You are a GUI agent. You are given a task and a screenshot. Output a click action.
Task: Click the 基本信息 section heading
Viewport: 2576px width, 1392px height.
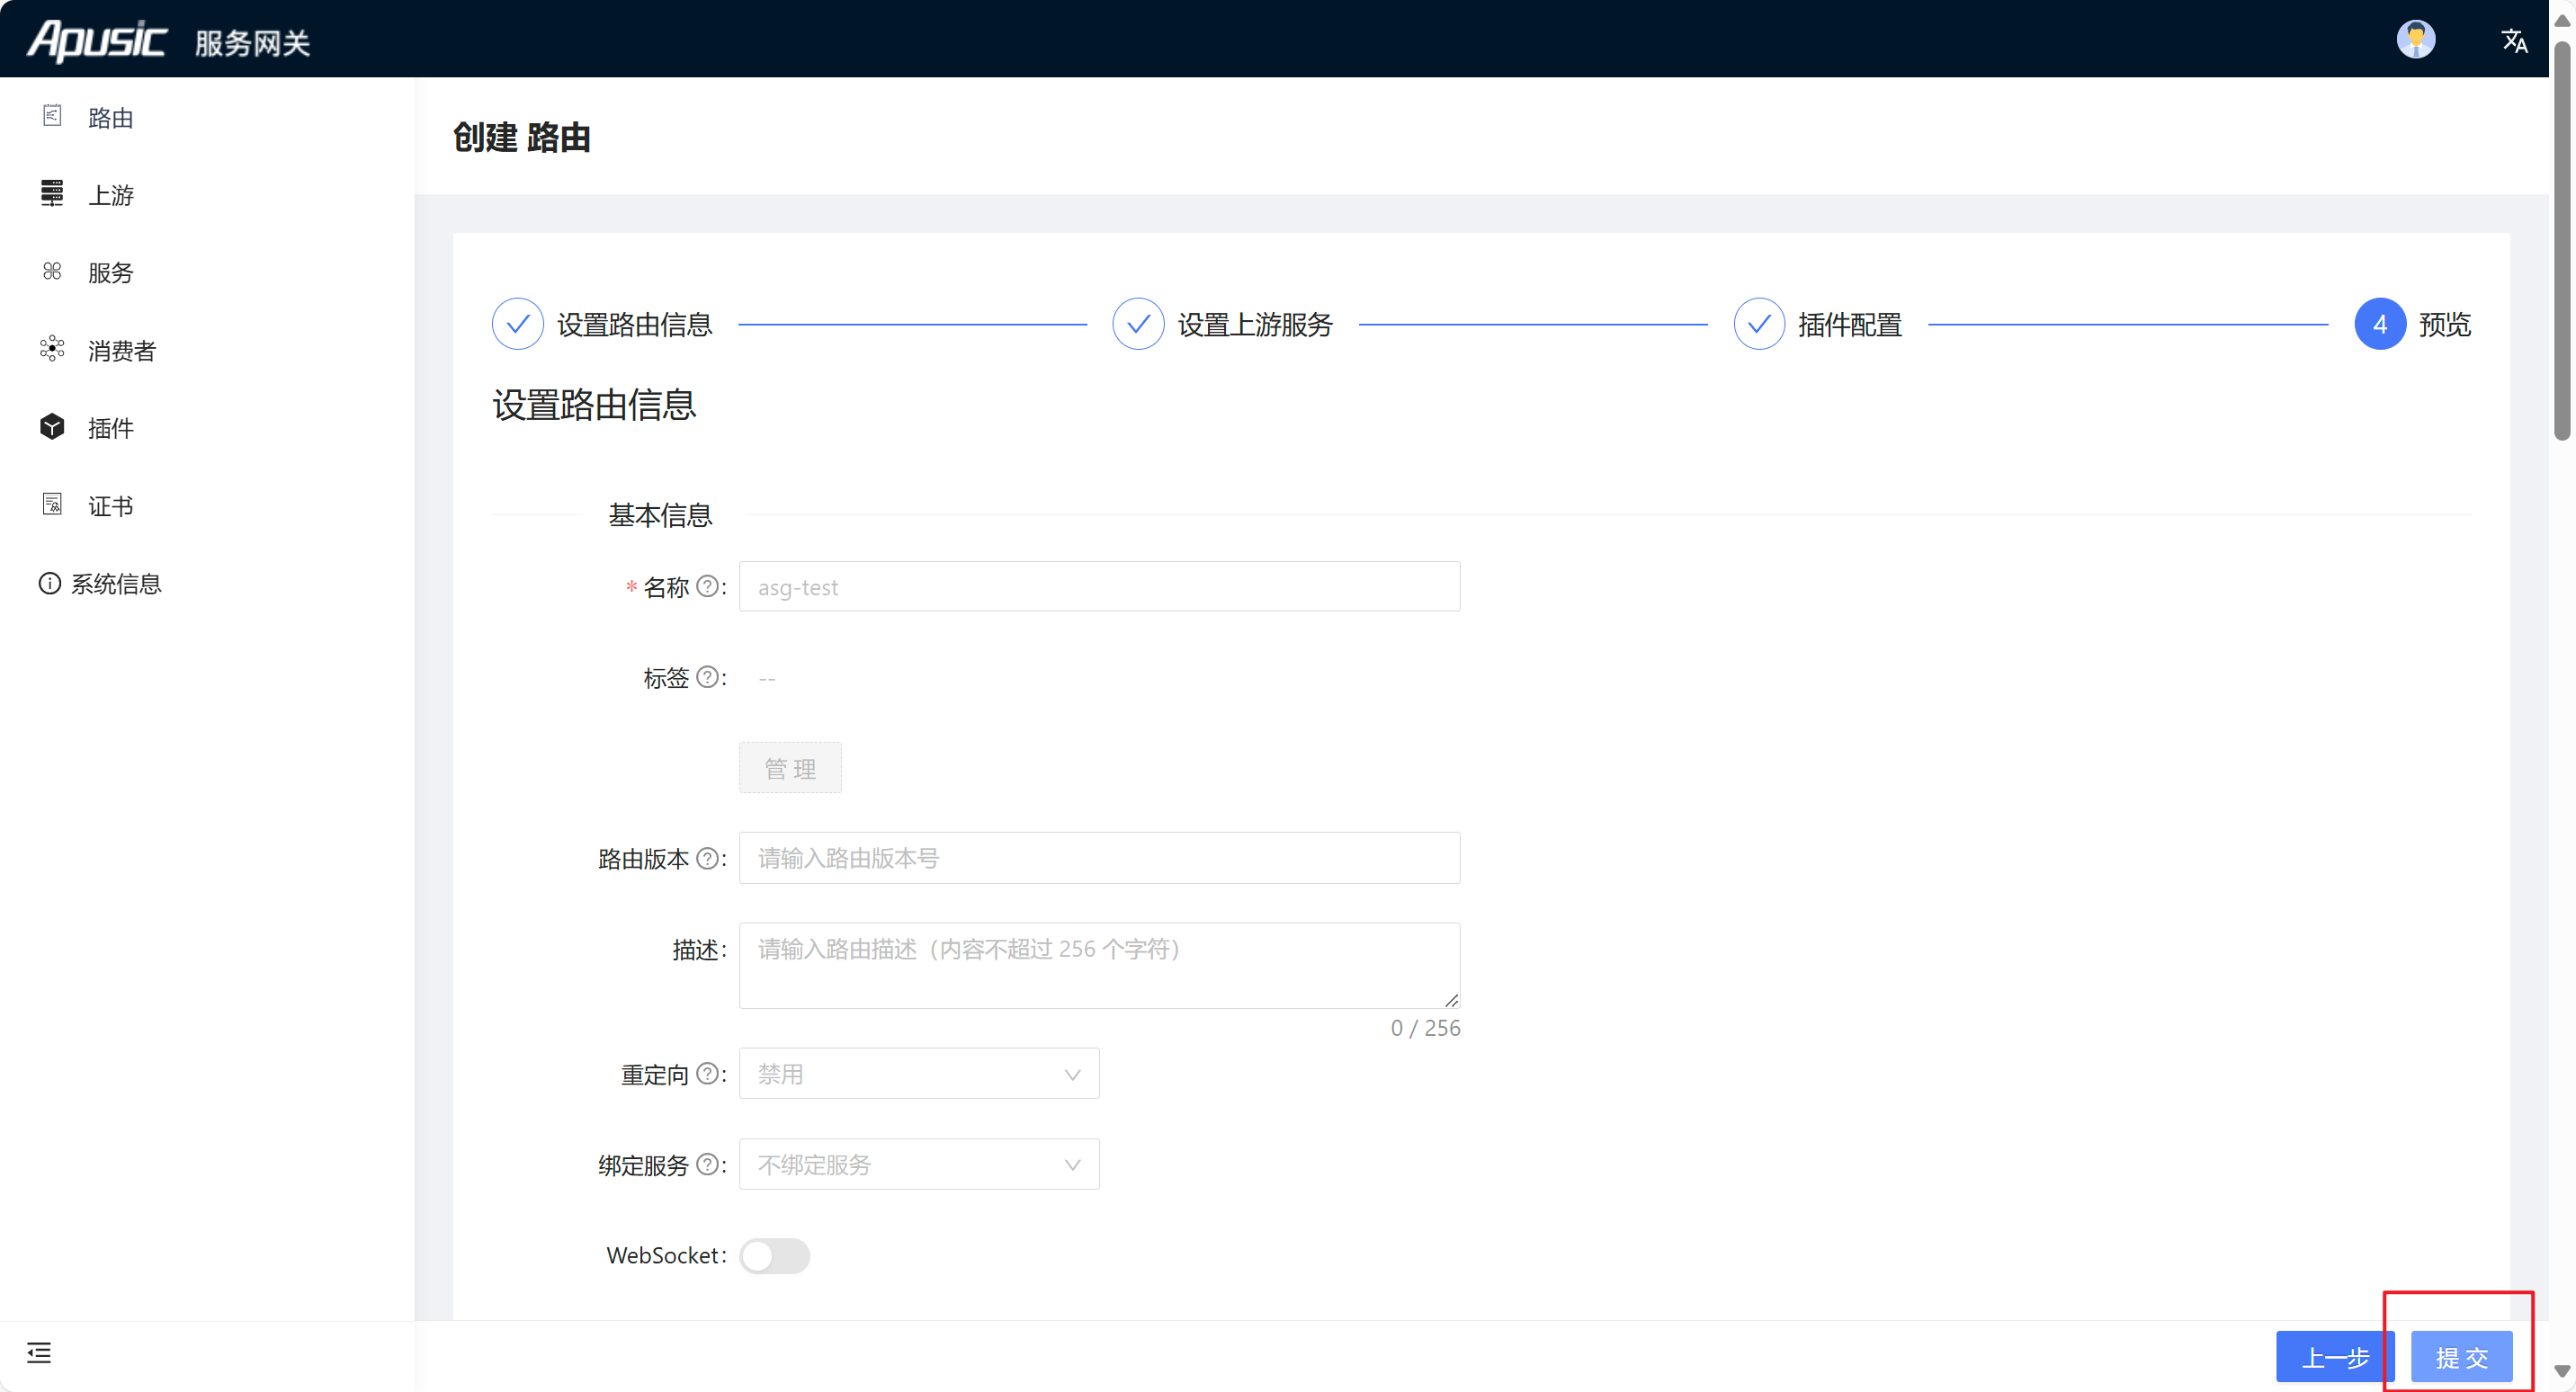(x=660, y=515)
